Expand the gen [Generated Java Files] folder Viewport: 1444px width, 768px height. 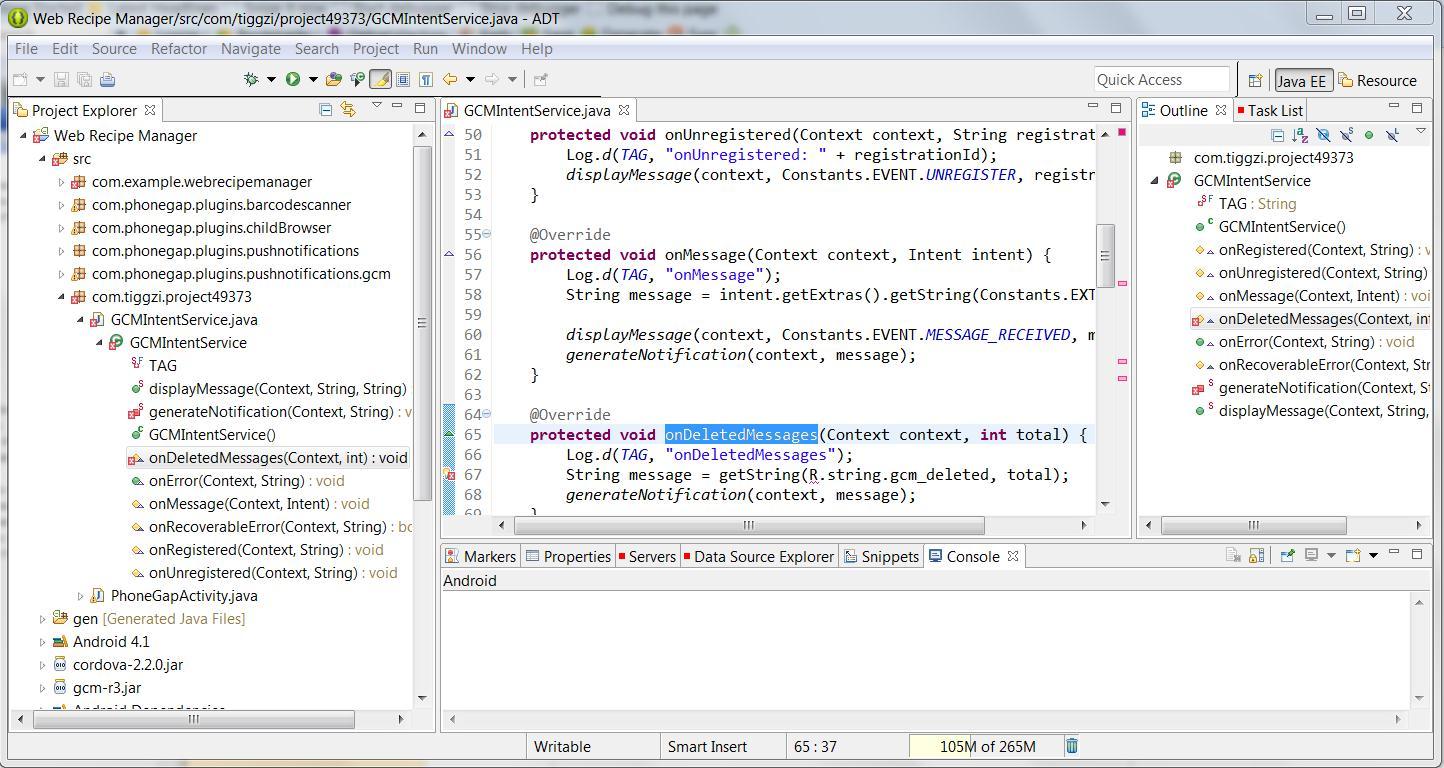pos(42,619)
